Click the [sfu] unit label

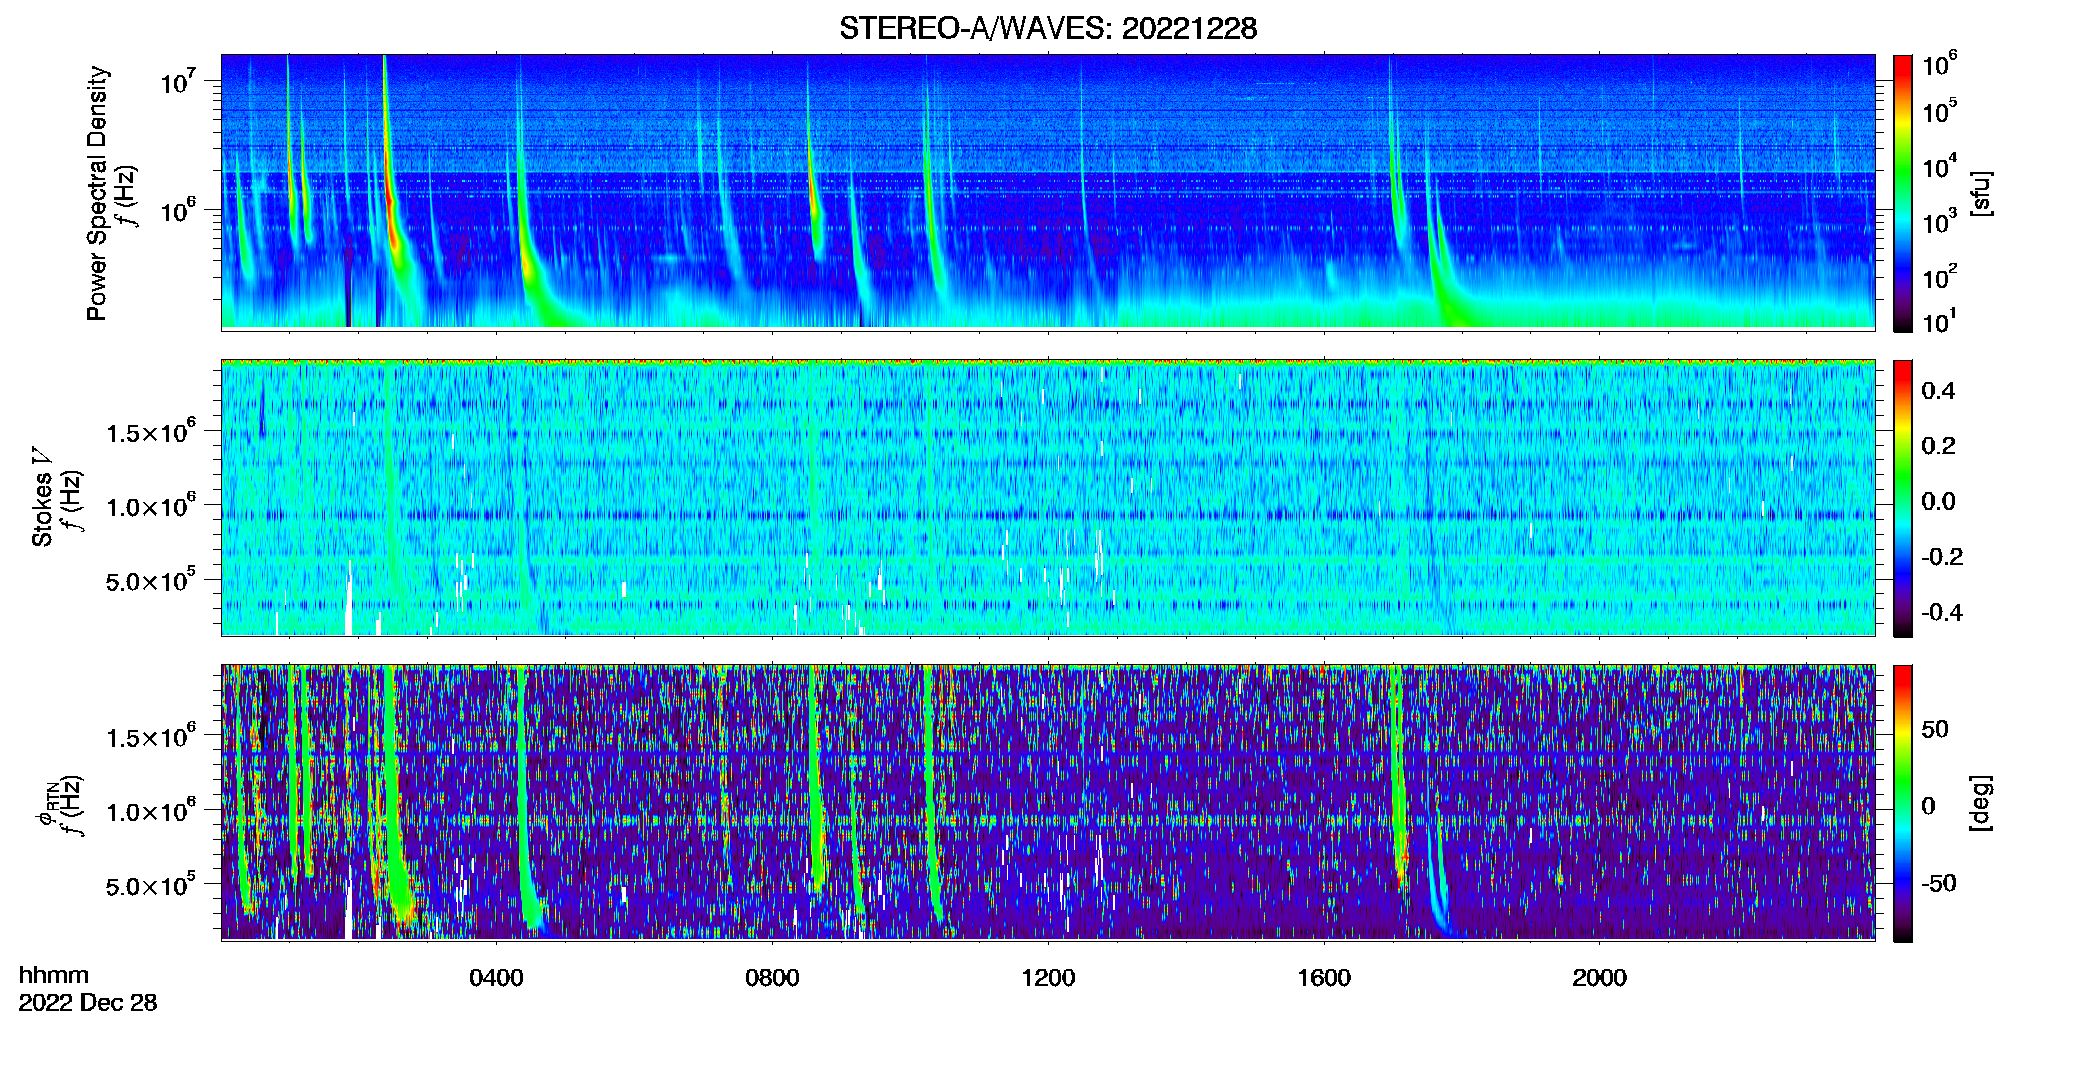point(1981,193)
